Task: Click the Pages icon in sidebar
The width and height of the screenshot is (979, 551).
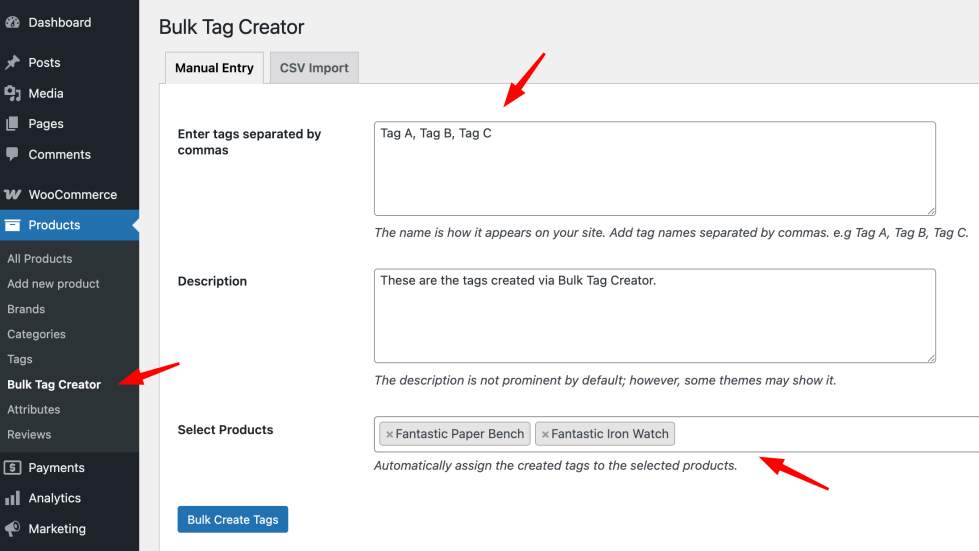Action: click(x=12, y=124)
